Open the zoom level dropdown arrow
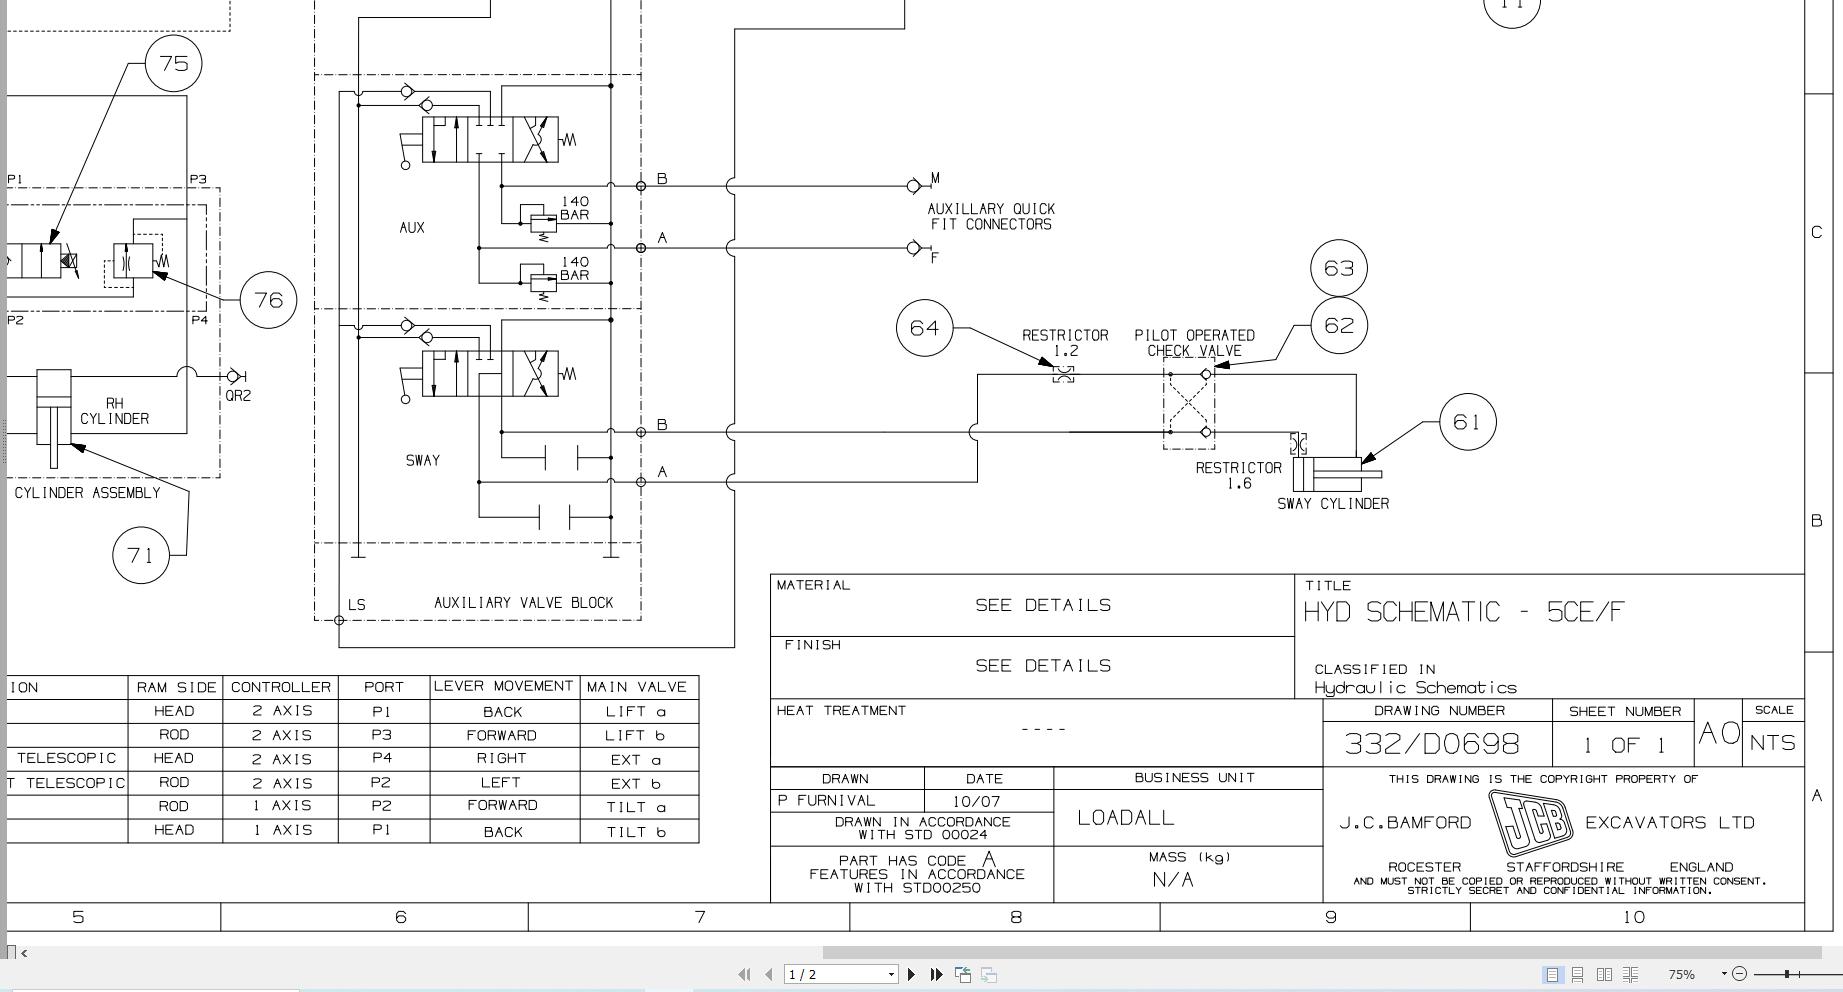Screen dimensions: 1843x992 [1724, 974]
